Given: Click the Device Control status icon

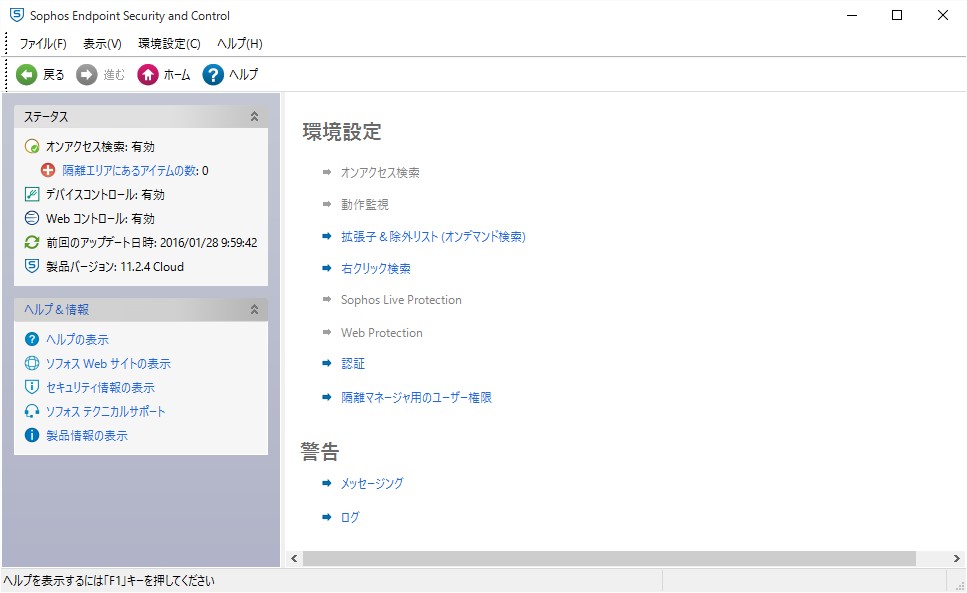Looking at the screenshot, I should pyautogui.click(x=31, y=194).
